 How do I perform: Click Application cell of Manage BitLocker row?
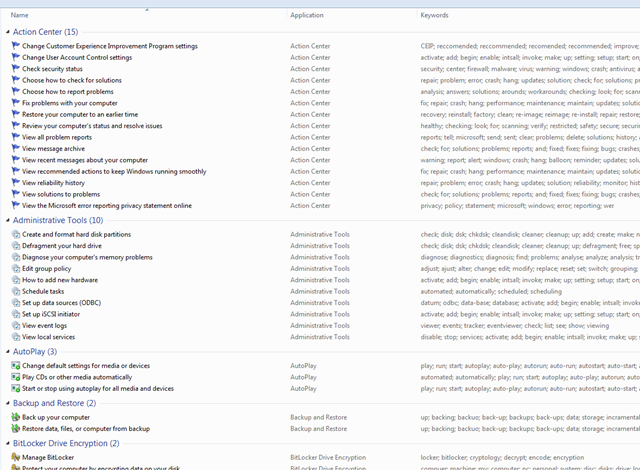[328, 457]
